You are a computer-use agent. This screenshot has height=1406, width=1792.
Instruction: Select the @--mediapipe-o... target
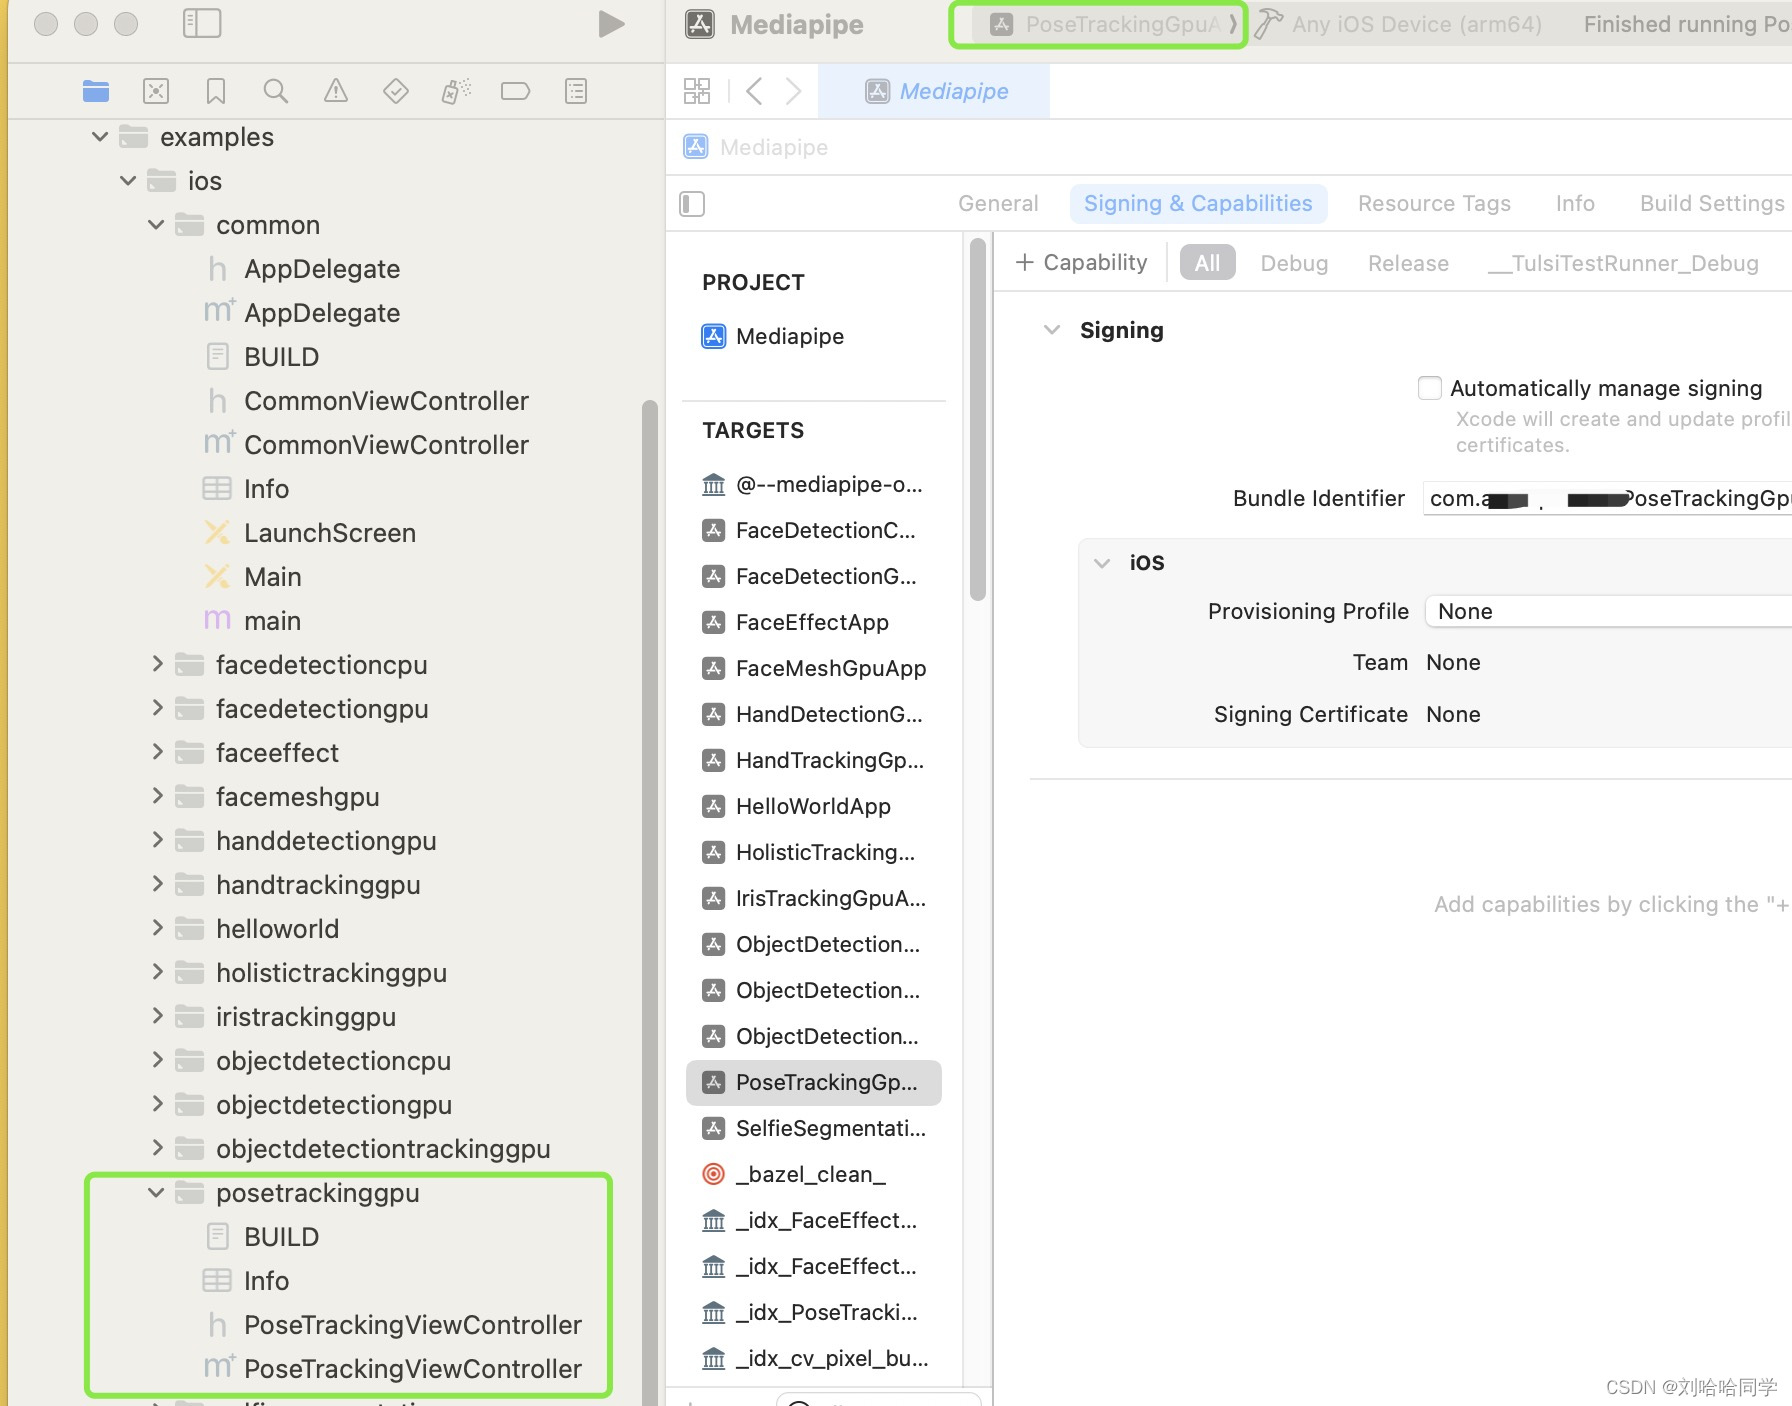(812, 484)
